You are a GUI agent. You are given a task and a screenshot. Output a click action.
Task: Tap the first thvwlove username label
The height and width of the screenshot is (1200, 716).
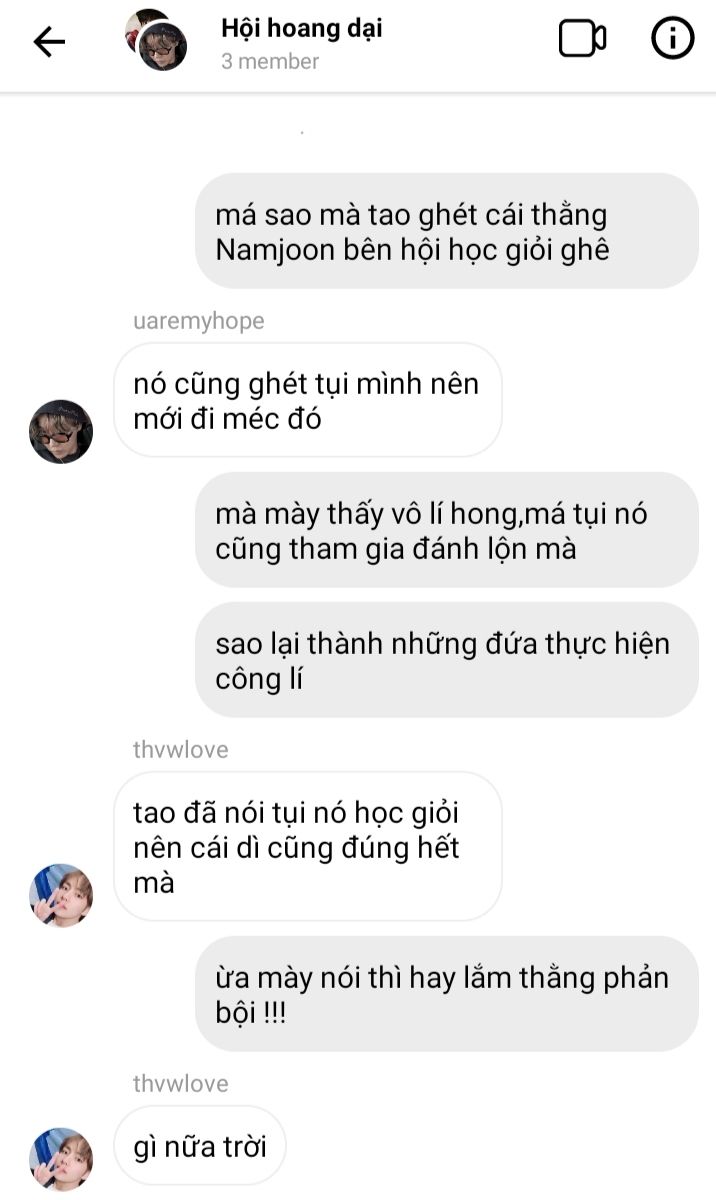[181, 749]
